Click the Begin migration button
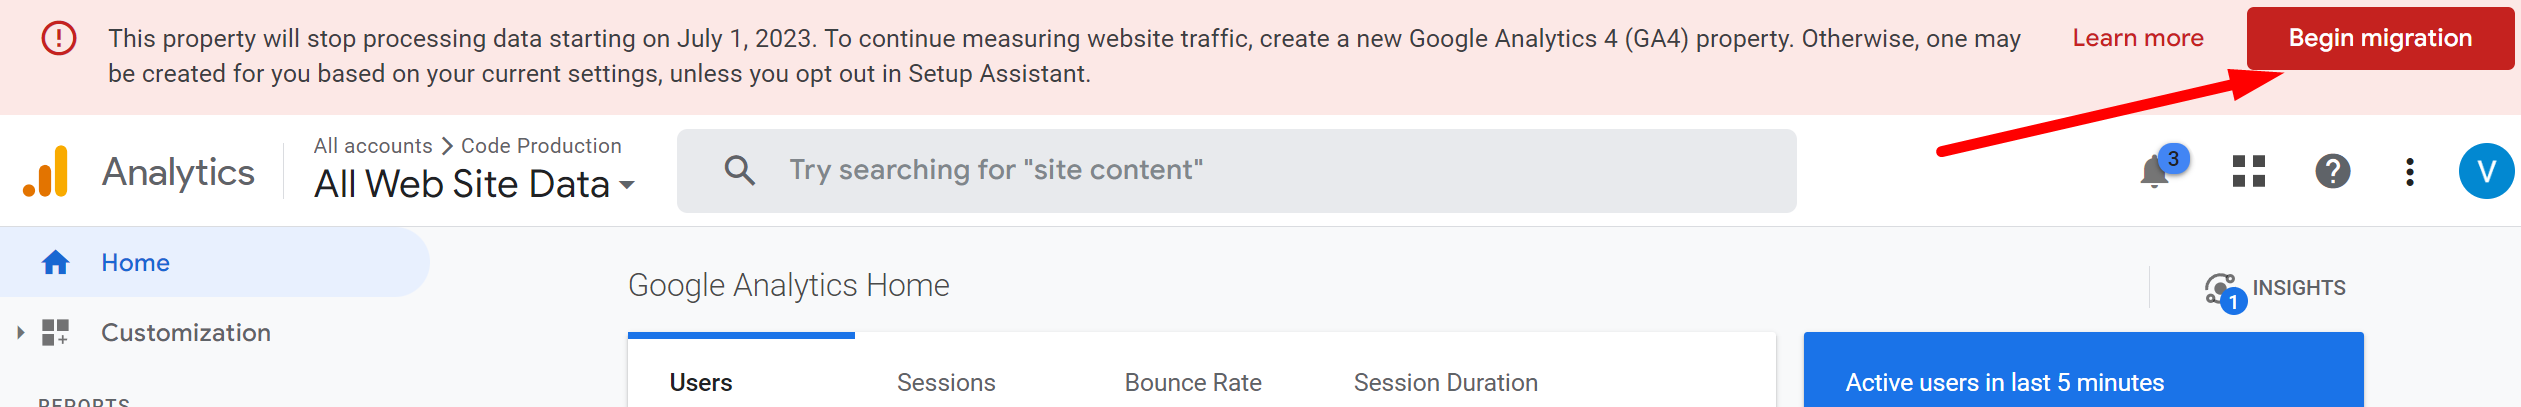2521x407 pixels. tap(2380, 38)
